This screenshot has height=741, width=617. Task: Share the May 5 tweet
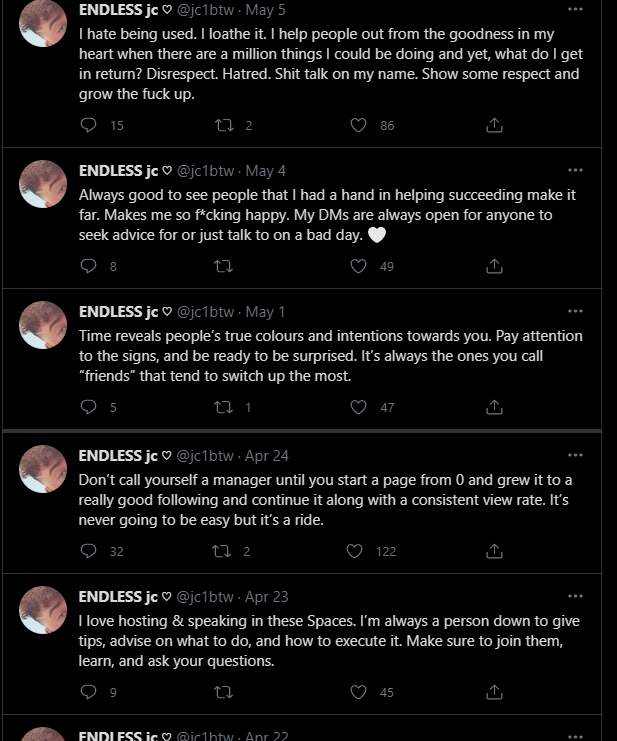[x=493, y=125]
